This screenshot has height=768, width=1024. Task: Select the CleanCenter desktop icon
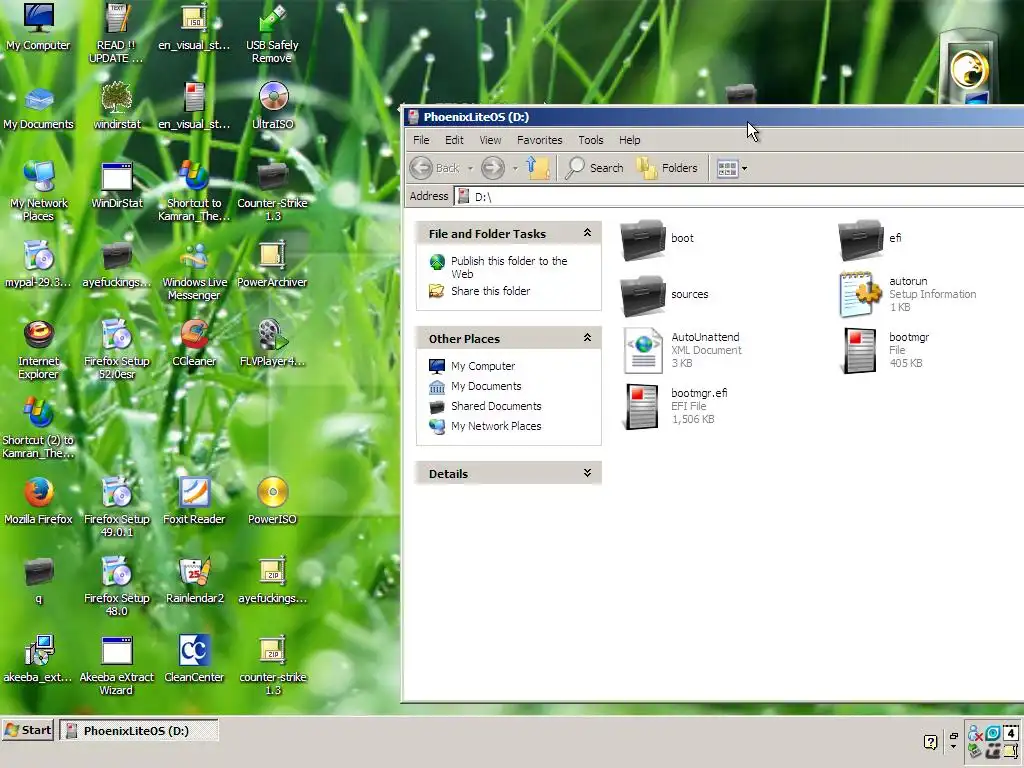(194, 660)
